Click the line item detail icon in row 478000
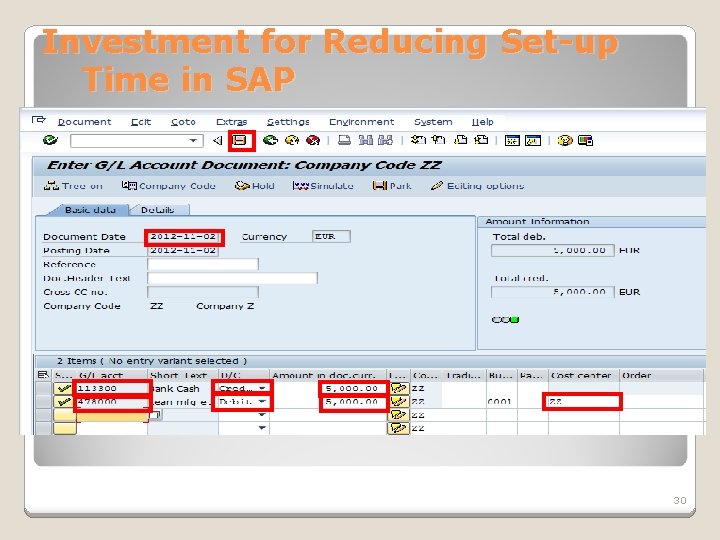 398,402
